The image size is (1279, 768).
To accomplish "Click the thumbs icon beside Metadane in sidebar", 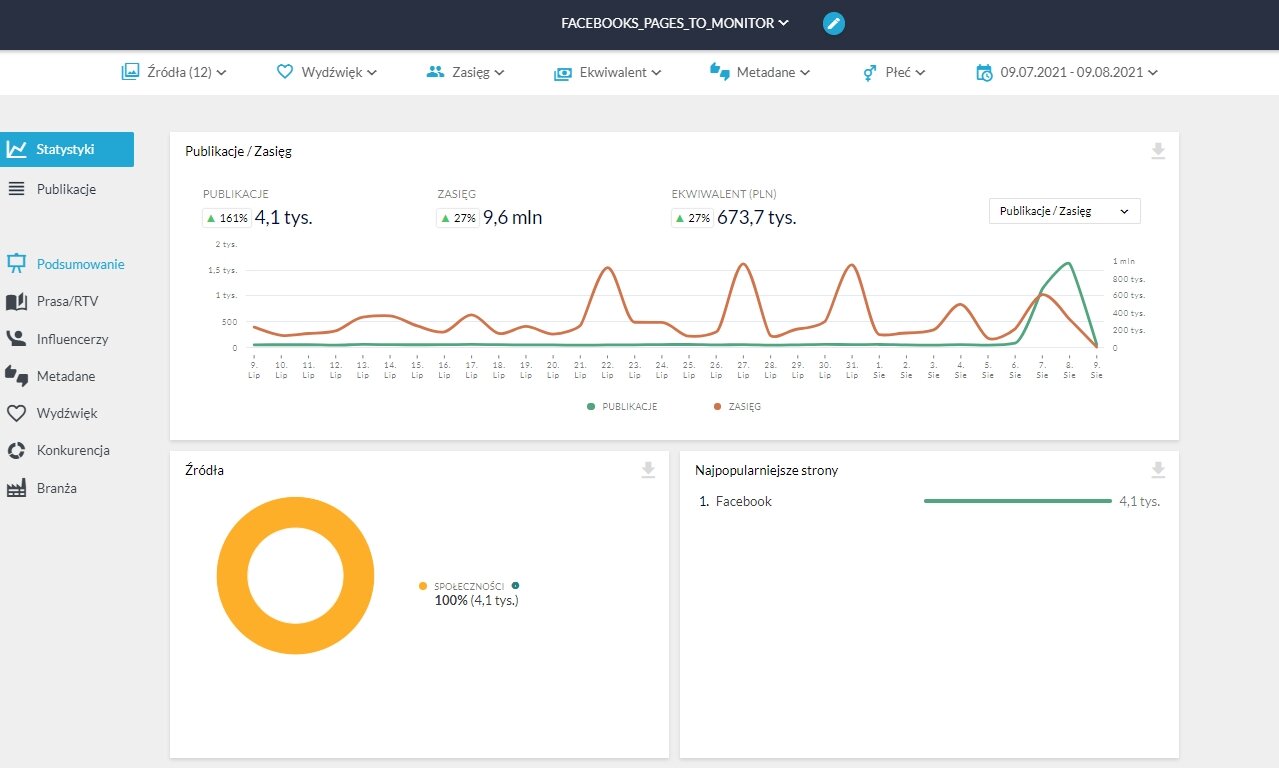I will (16, 376).
